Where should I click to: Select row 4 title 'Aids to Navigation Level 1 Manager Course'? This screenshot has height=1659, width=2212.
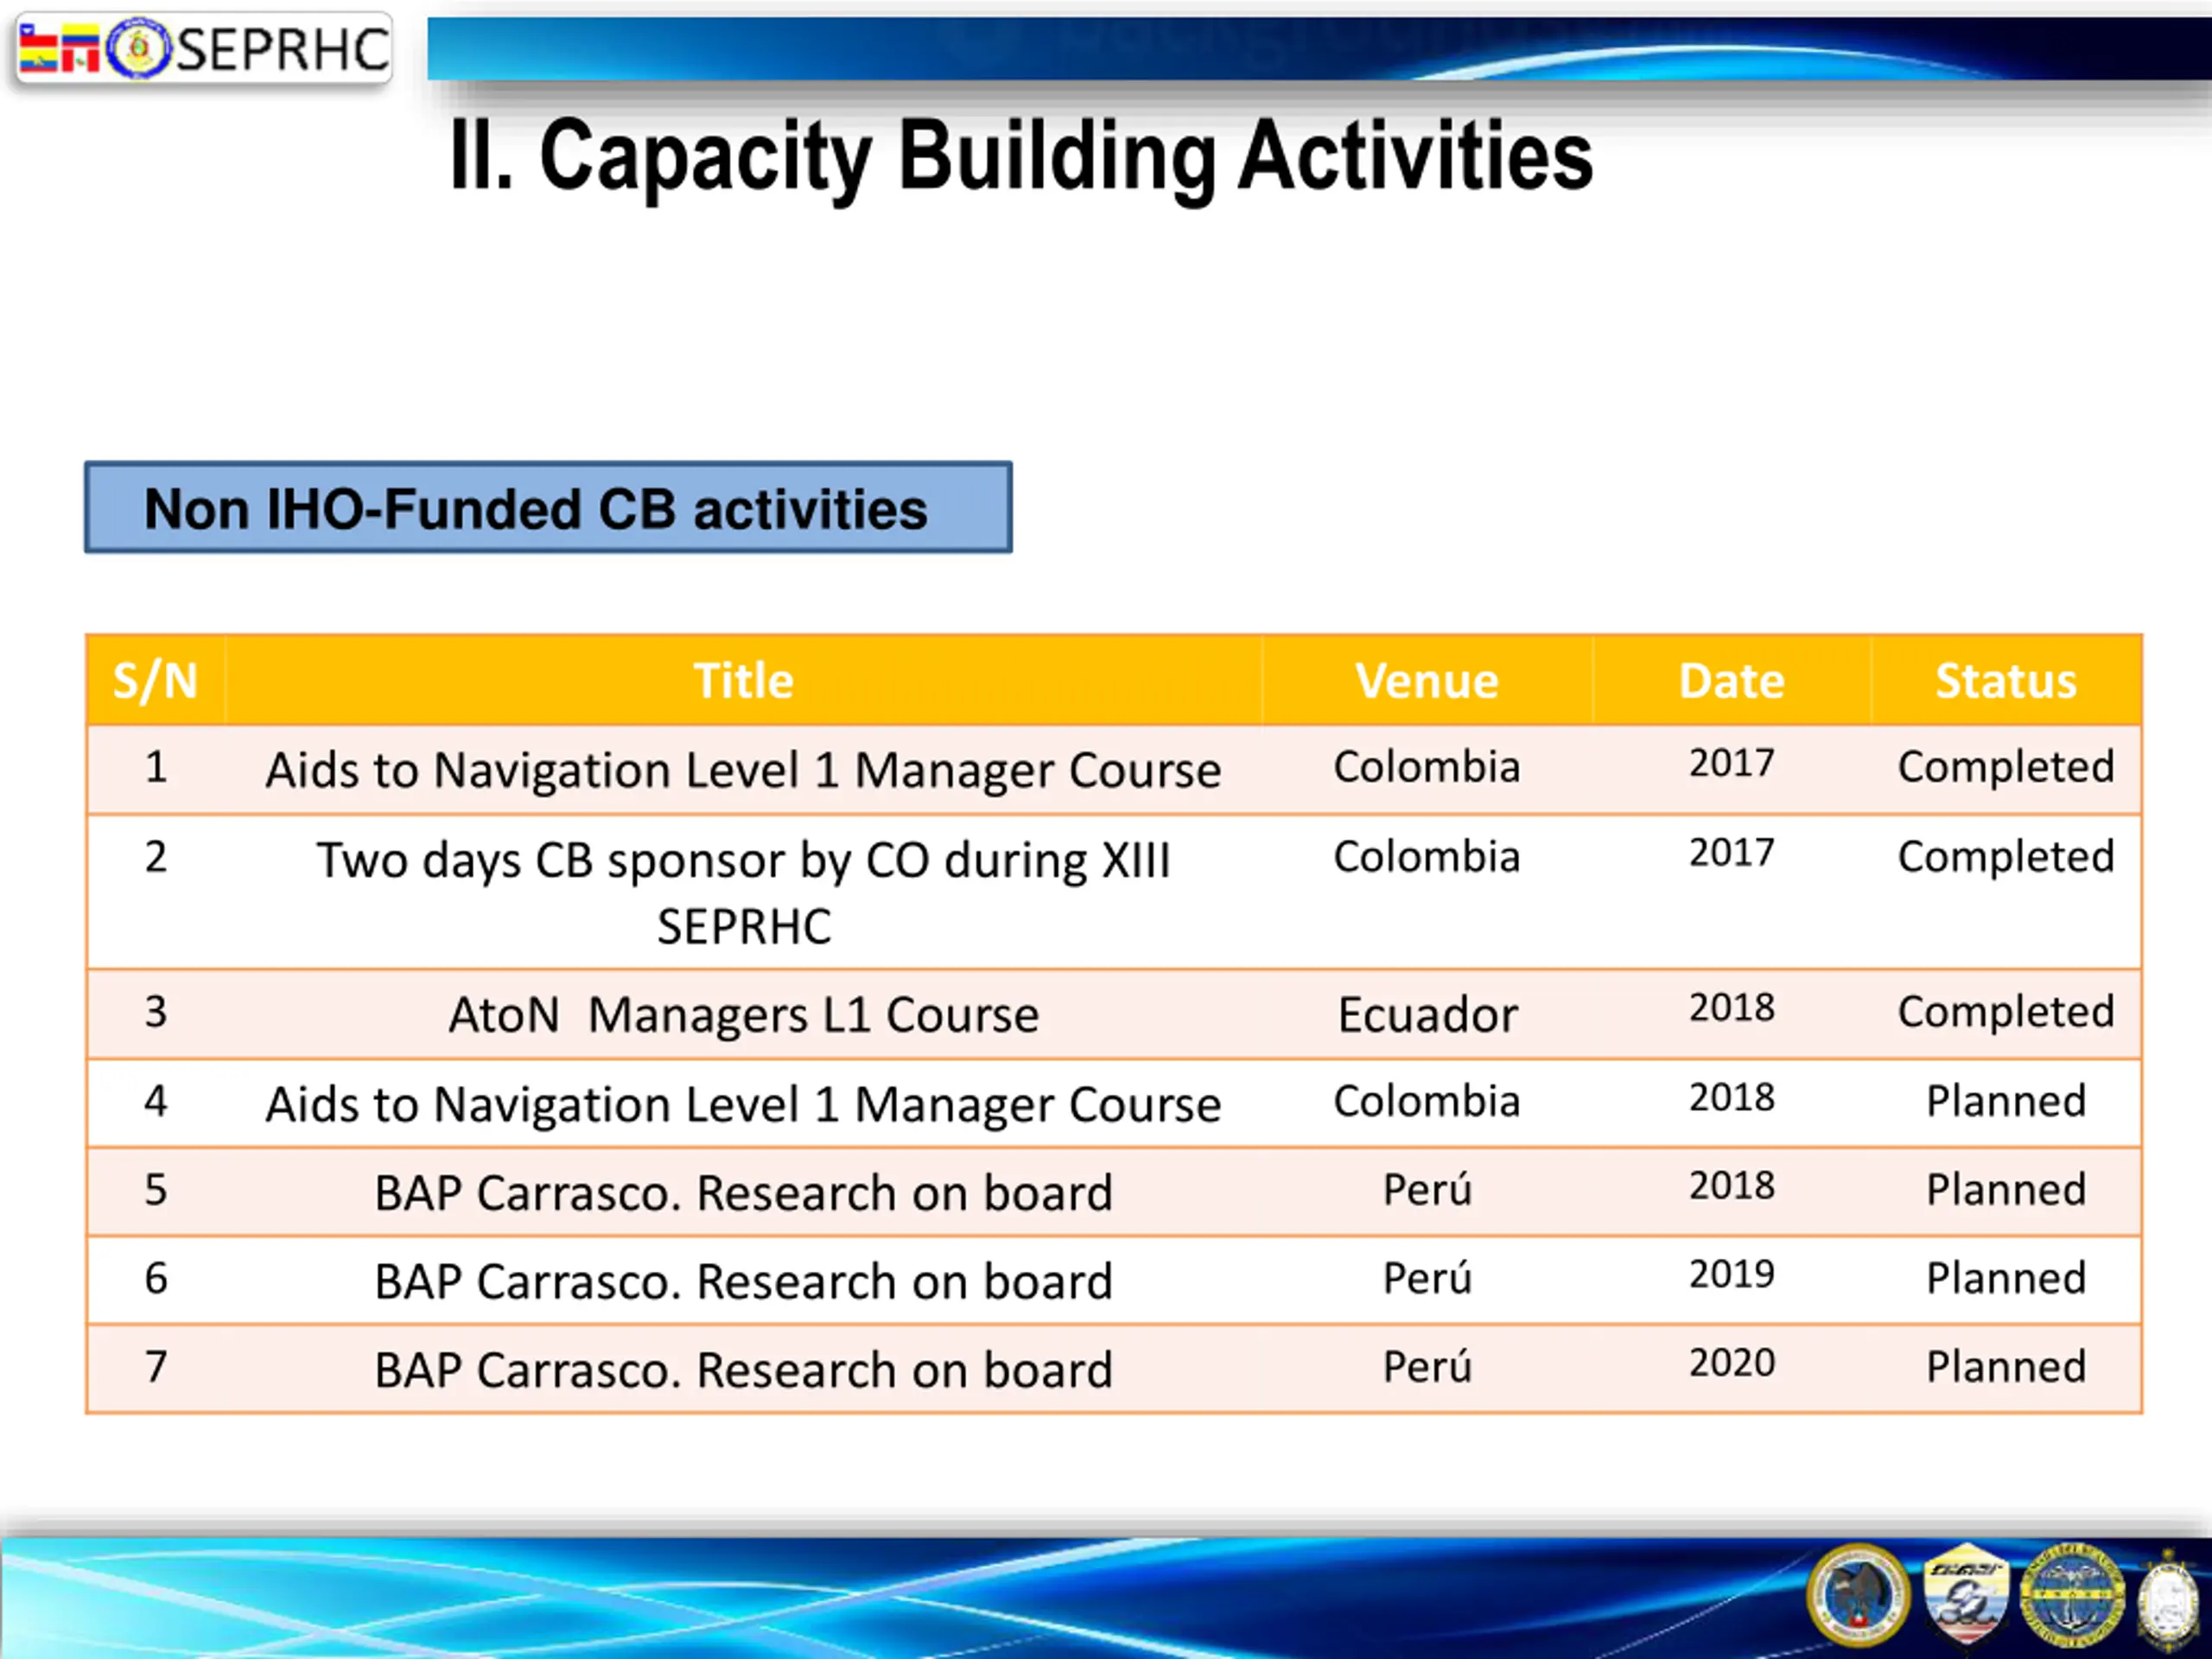pos(744,1104)
